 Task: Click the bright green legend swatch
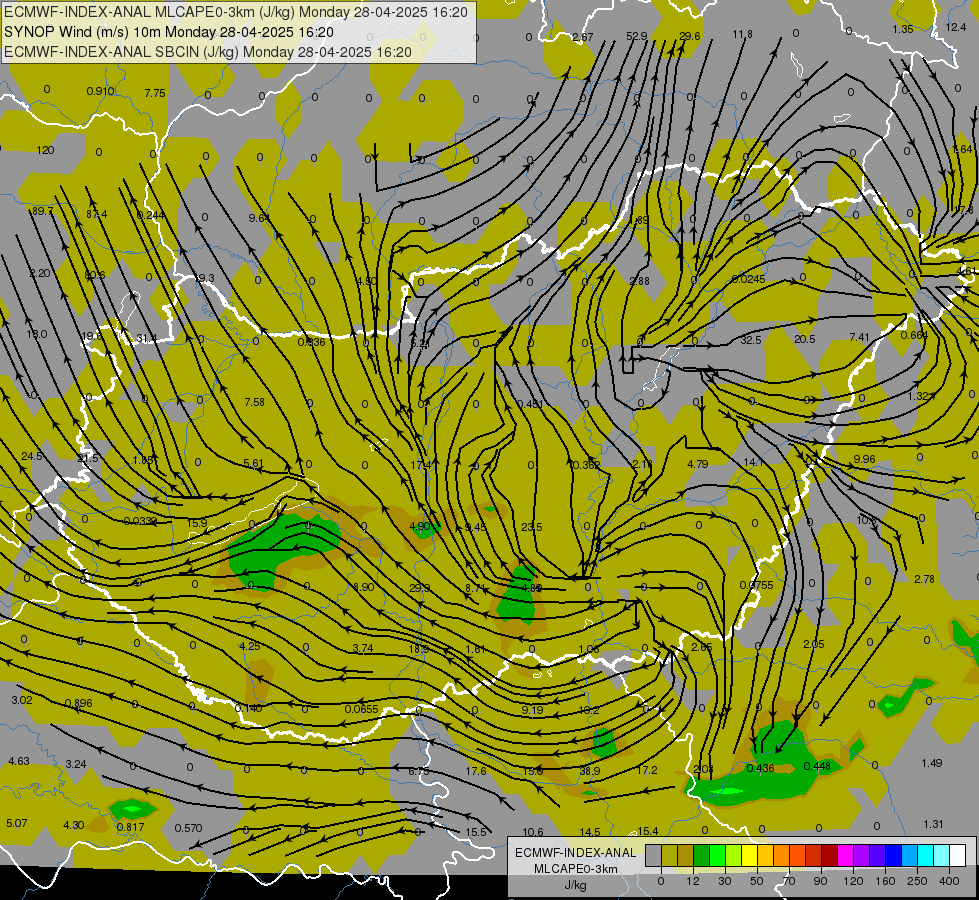click(x=717, y=856)
